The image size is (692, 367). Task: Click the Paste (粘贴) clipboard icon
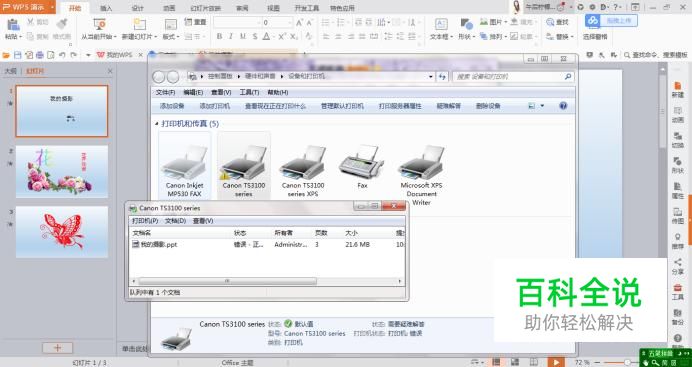[13, 24]
